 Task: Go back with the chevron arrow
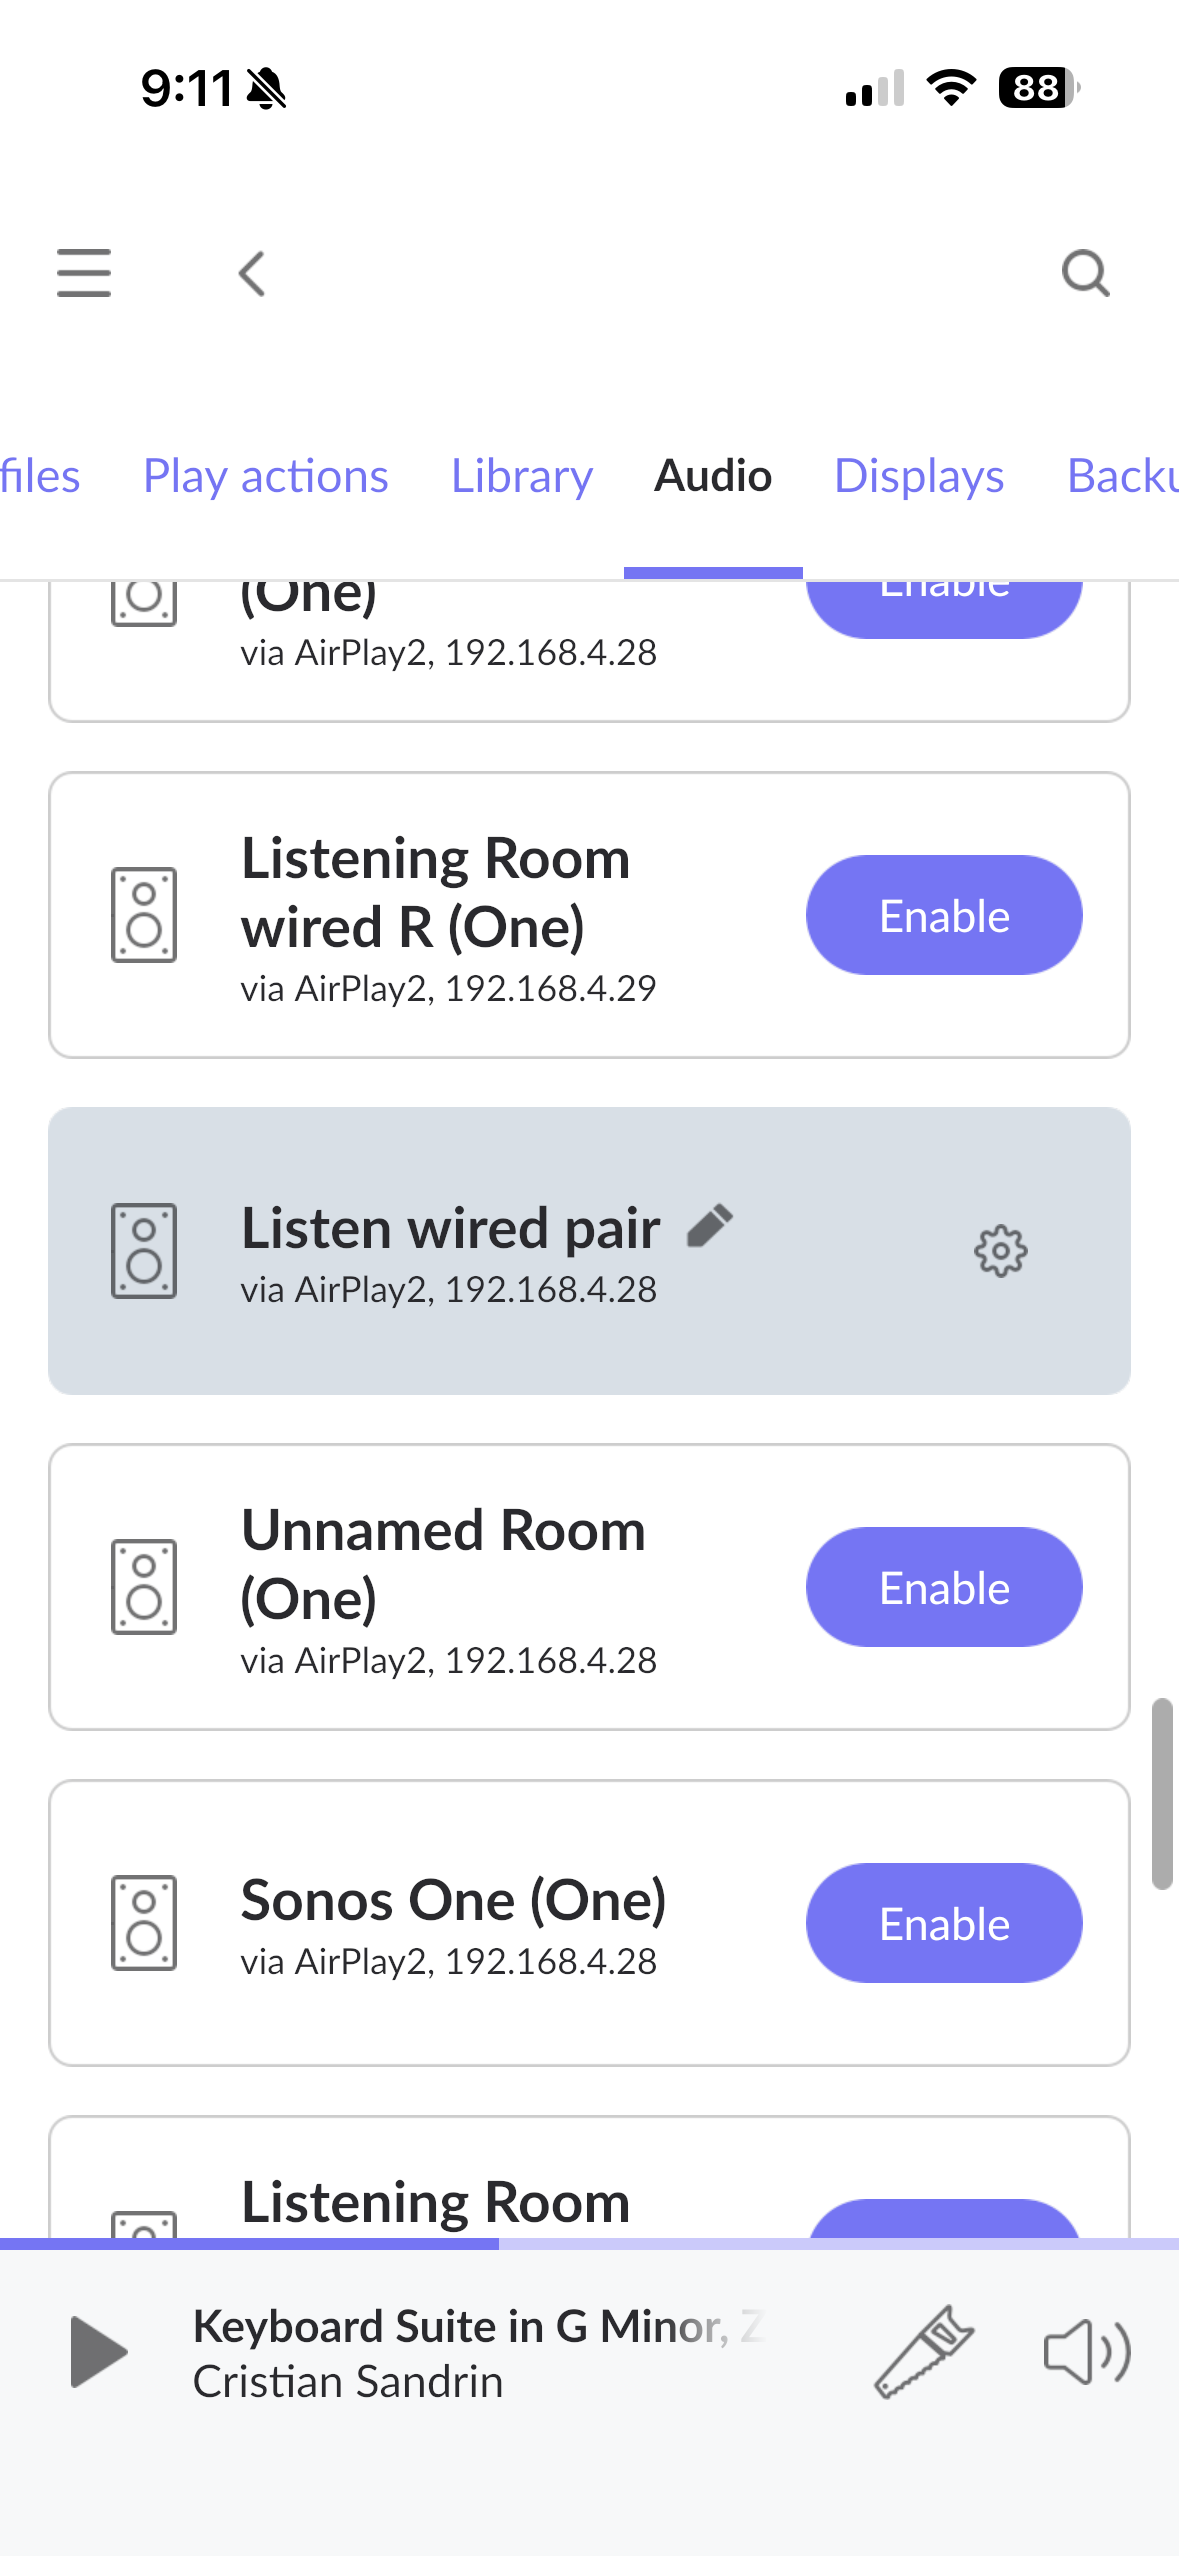252,273
